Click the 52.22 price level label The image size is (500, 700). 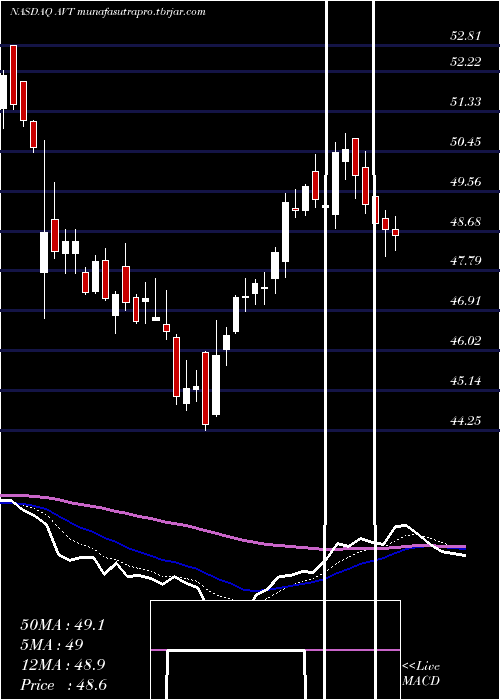point(466,62)
